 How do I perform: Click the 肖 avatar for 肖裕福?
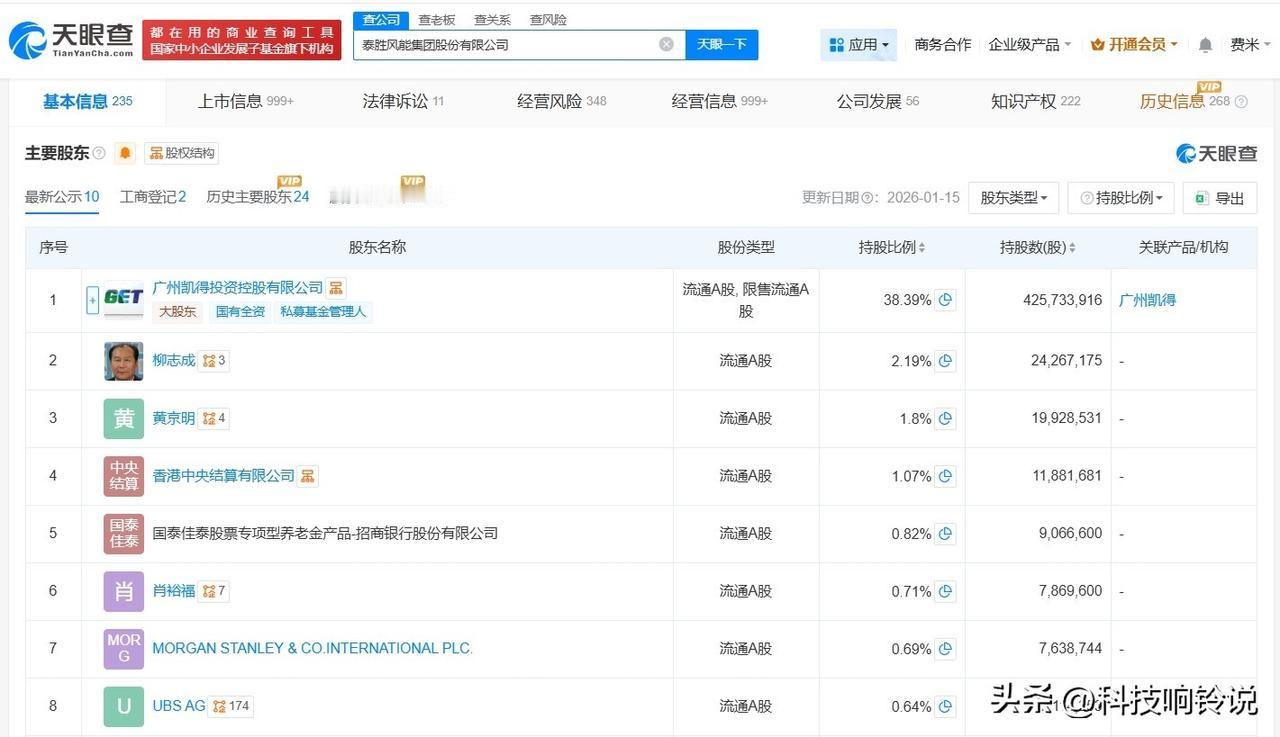click(124, 591)
